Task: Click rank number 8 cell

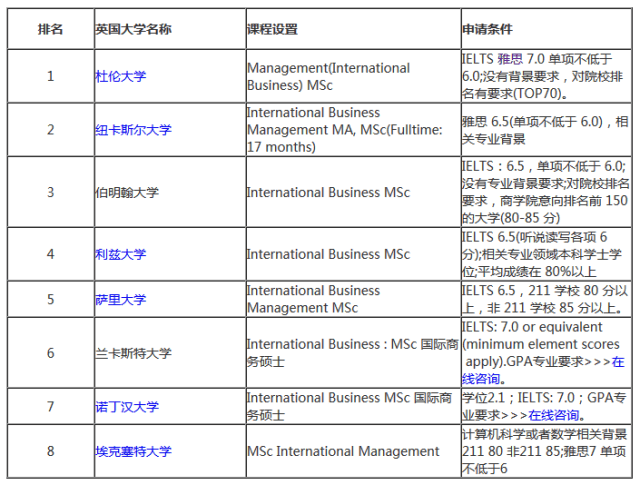Action: [51, 451]
